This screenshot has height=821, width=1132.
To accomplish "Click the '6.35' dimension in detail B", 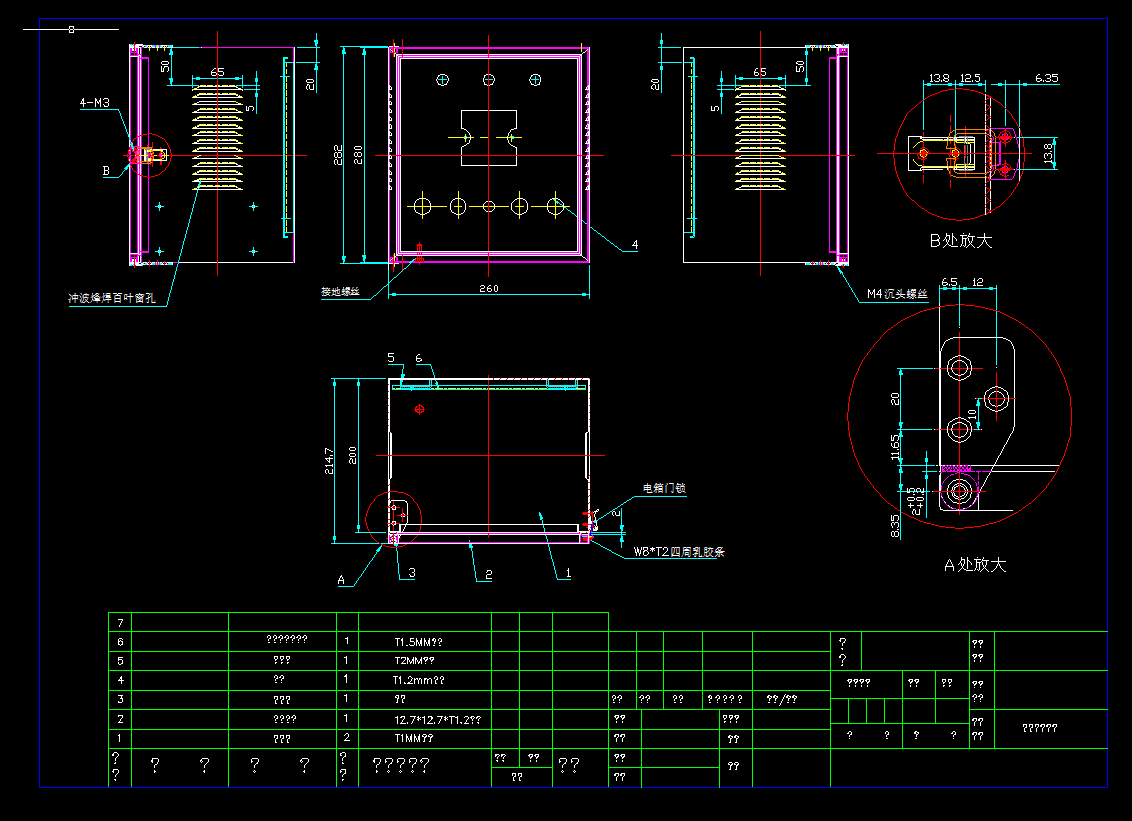I will point(1046,78).
